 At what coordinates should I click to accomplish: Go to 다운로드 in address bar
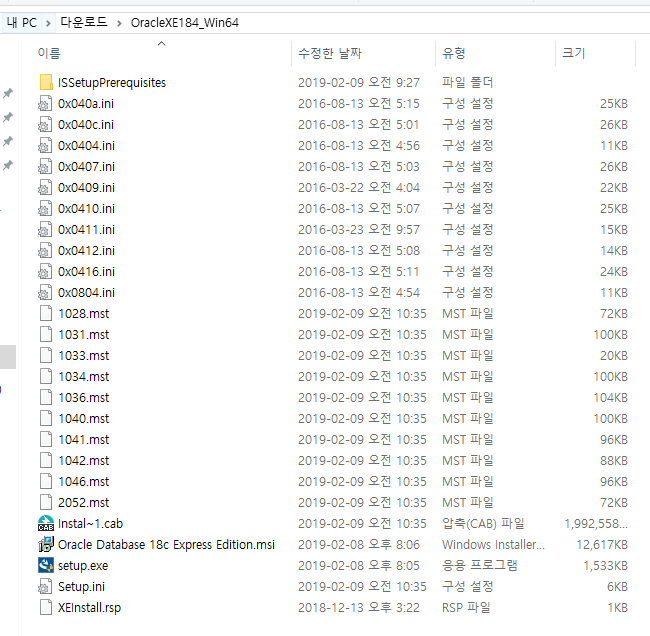point(84,22)
